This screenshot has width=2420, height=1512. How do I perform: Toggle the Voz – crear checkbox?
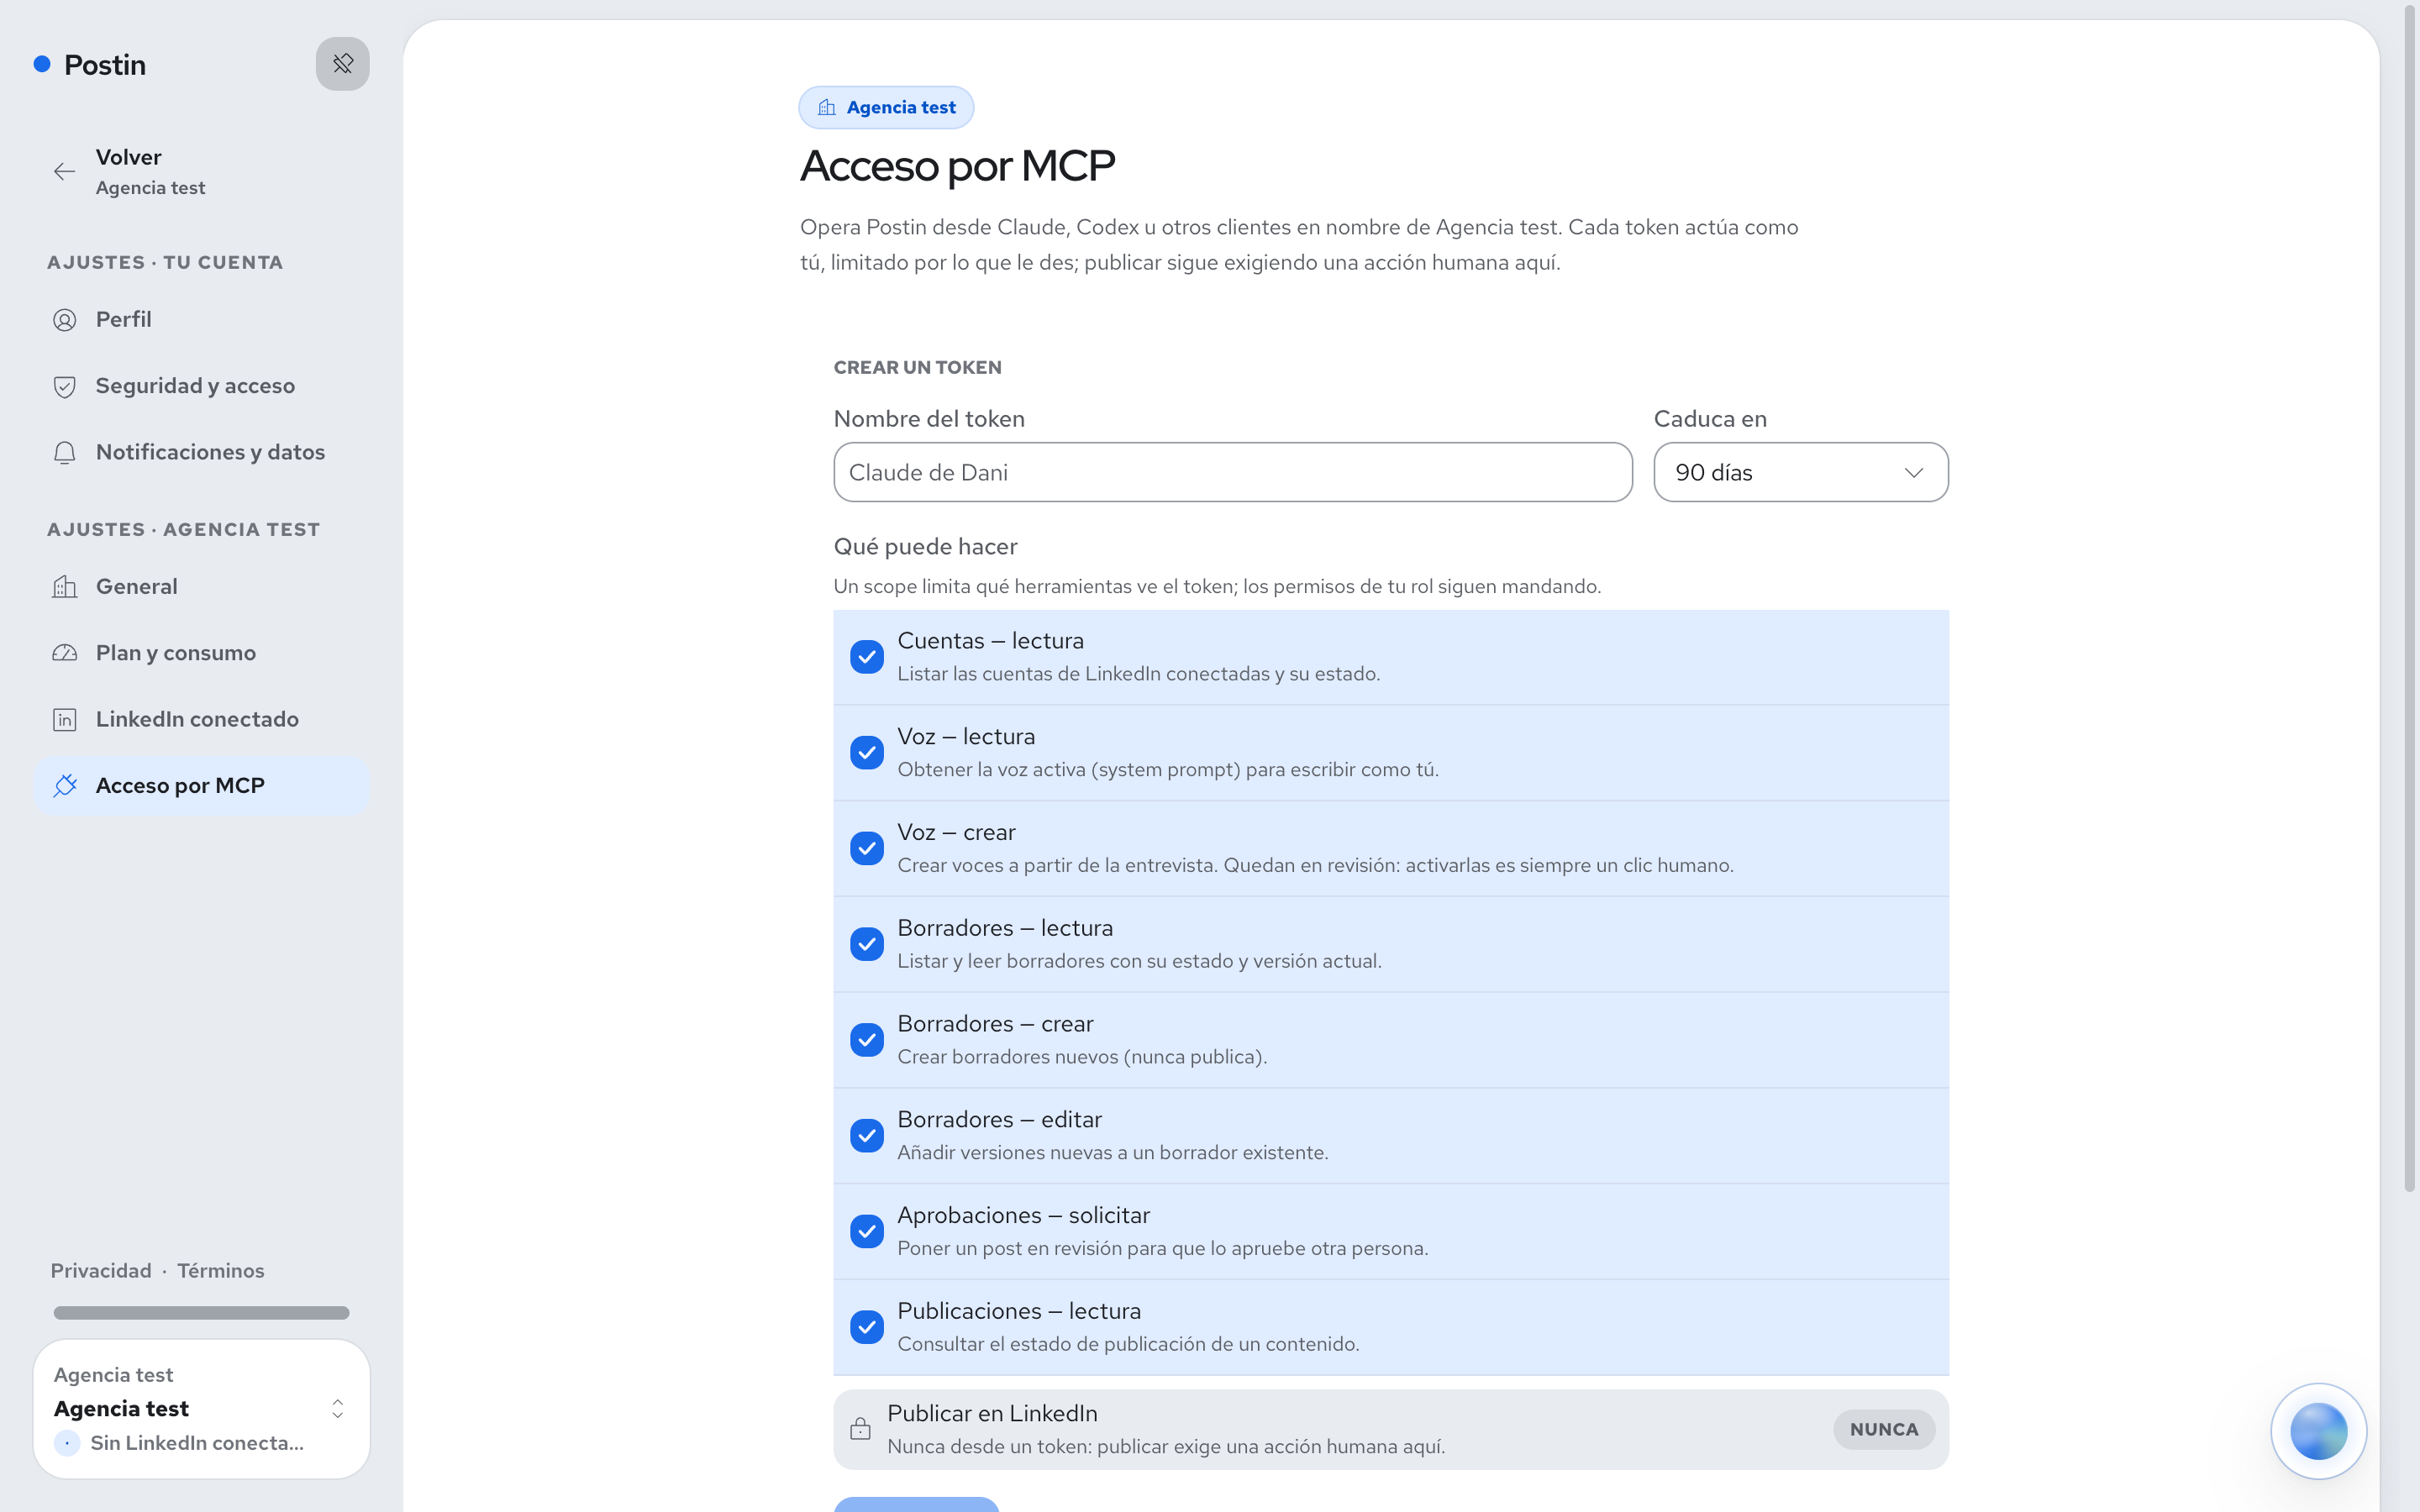[x=867, y=848]
